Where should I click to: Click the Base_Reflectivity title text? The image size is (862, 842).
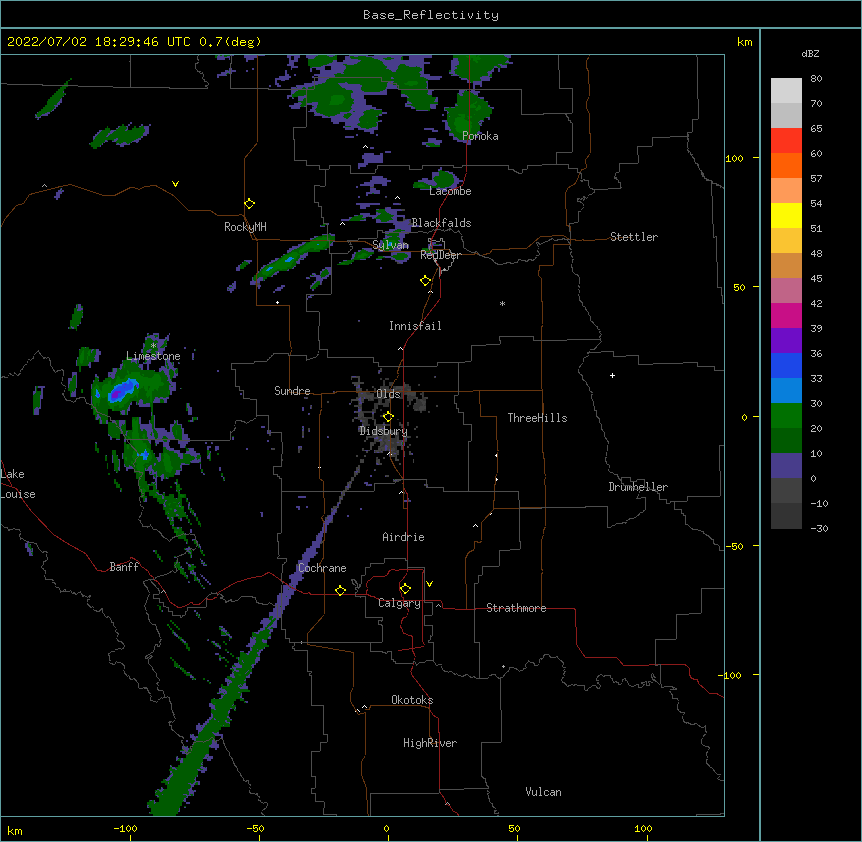431,15
